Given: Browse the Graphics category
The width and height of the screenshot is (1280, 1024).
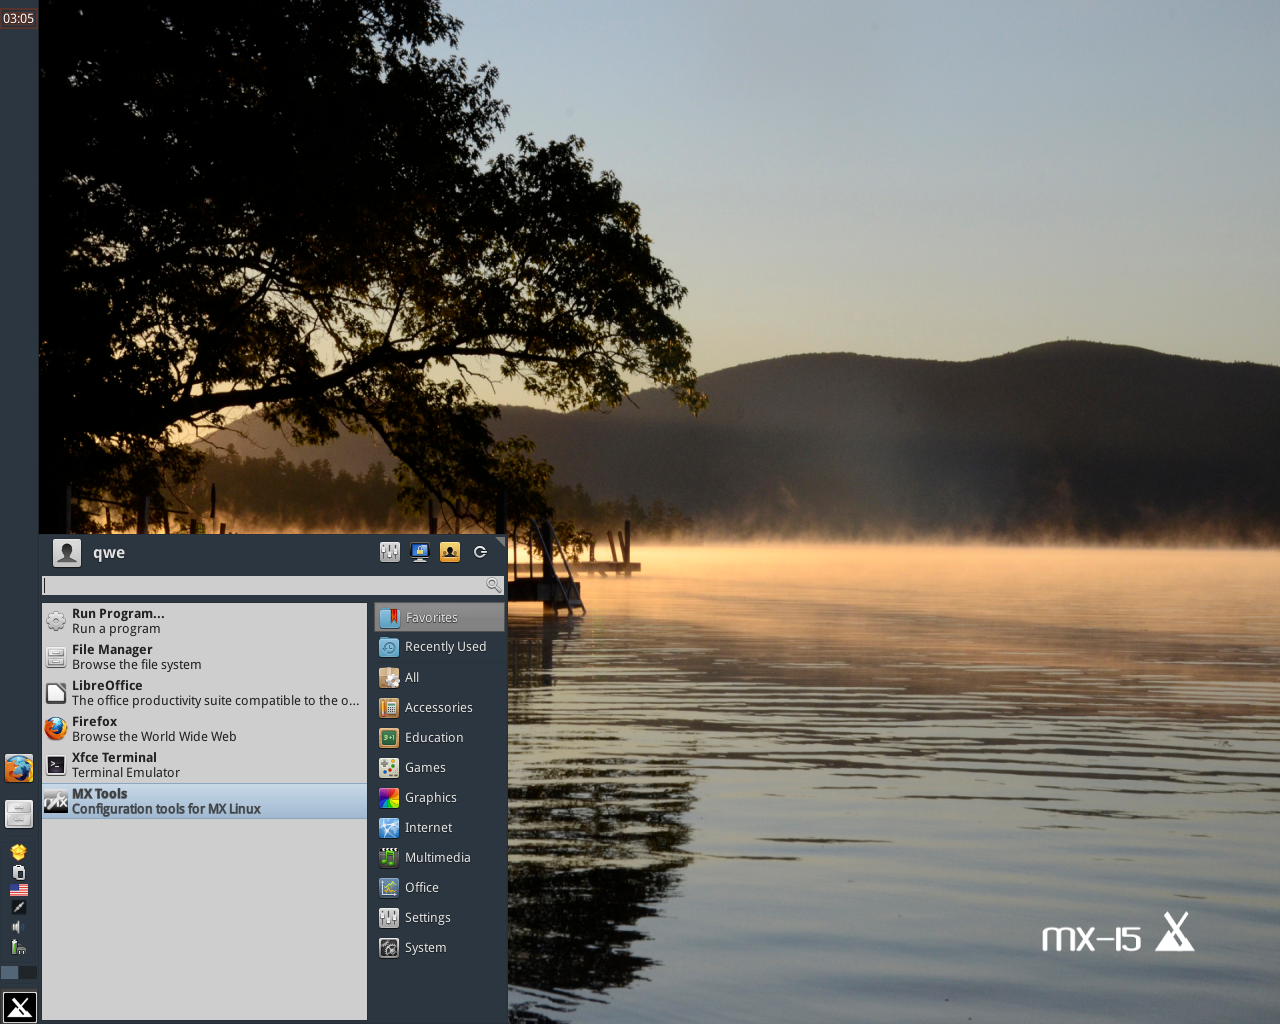Looking at the screenshot, I should point(440,797).
